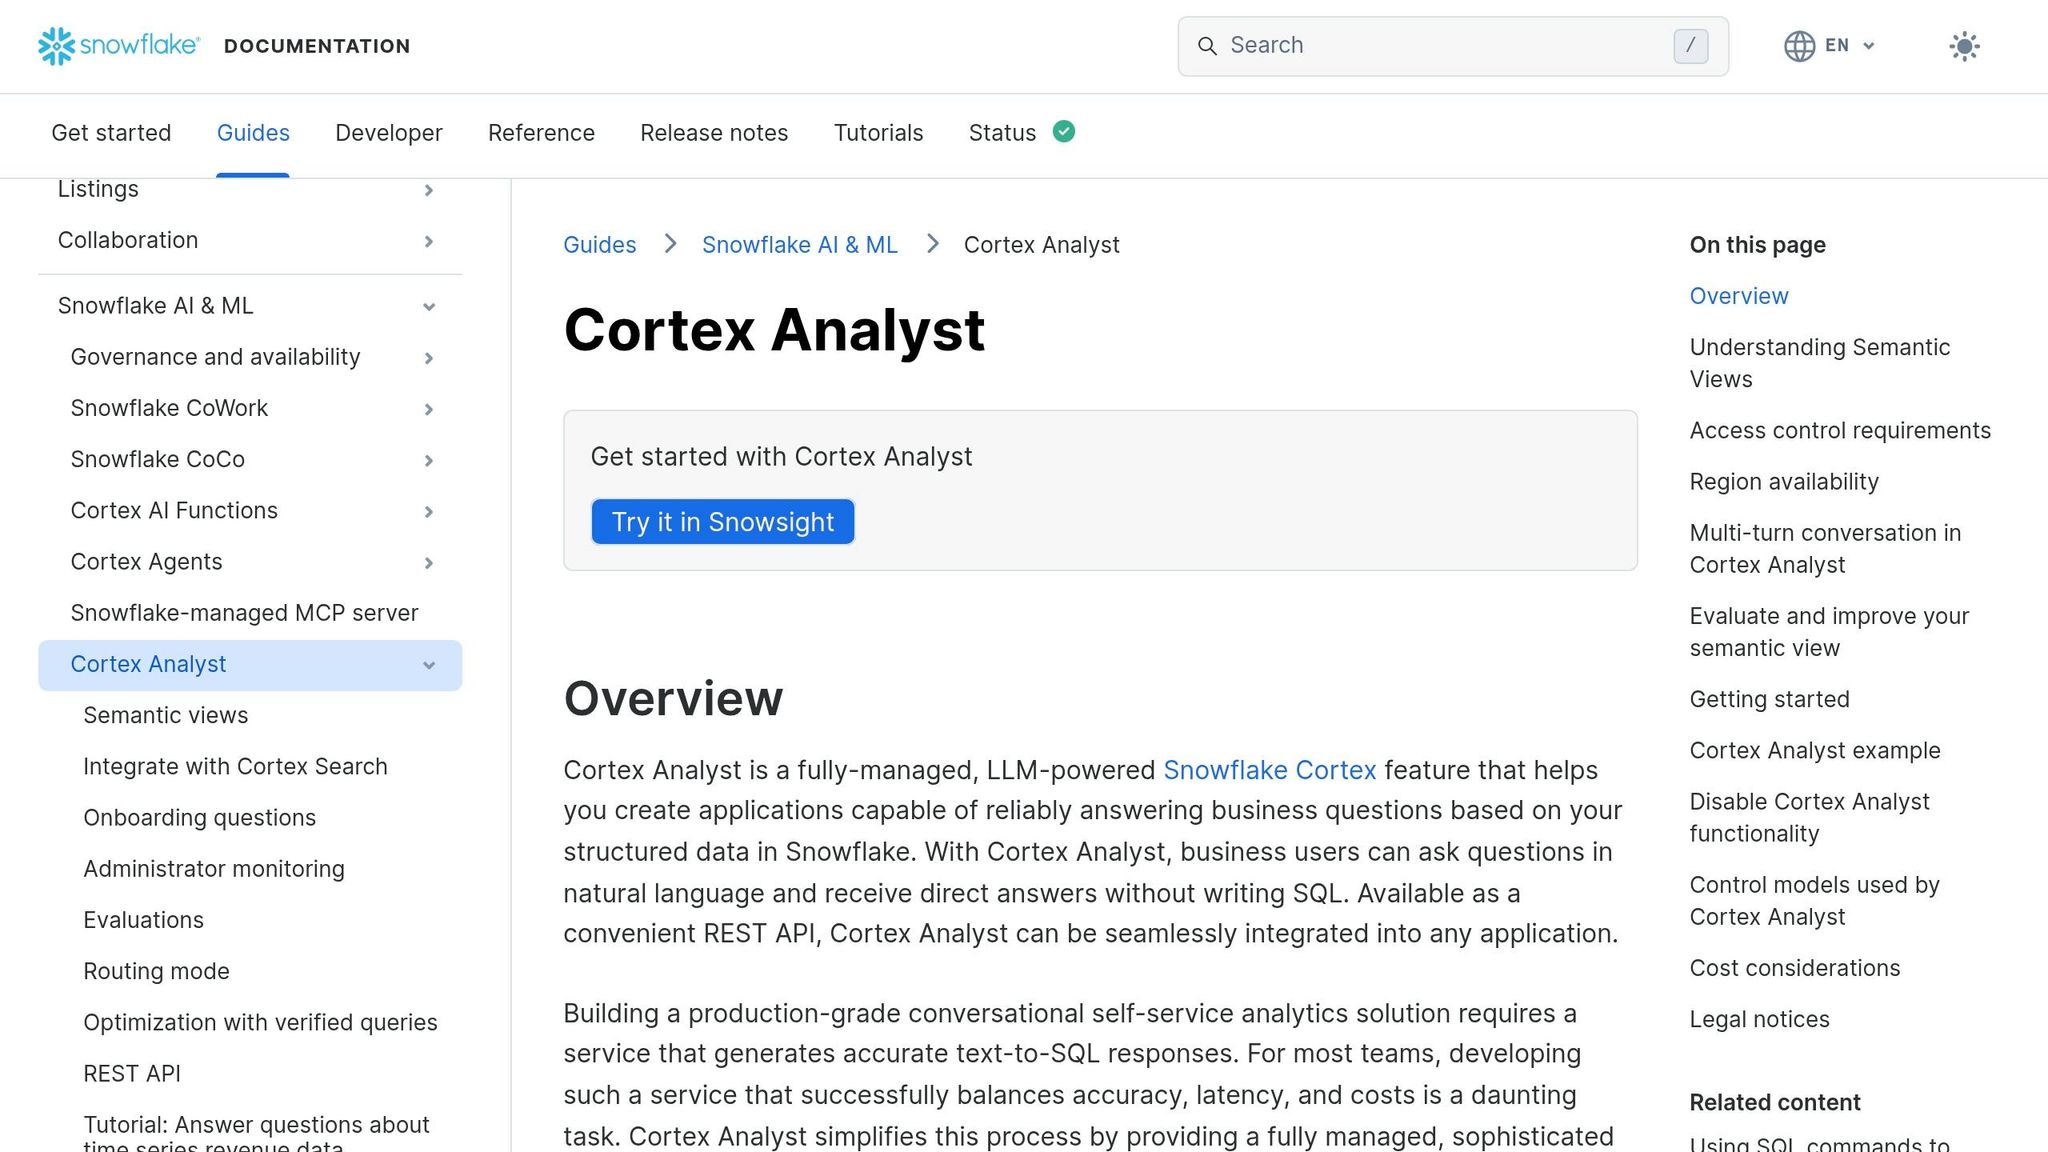Expand the Snowflake CoCo chevron
2048x1152 pixels.
pyautogui.click(x=429, y=460)
